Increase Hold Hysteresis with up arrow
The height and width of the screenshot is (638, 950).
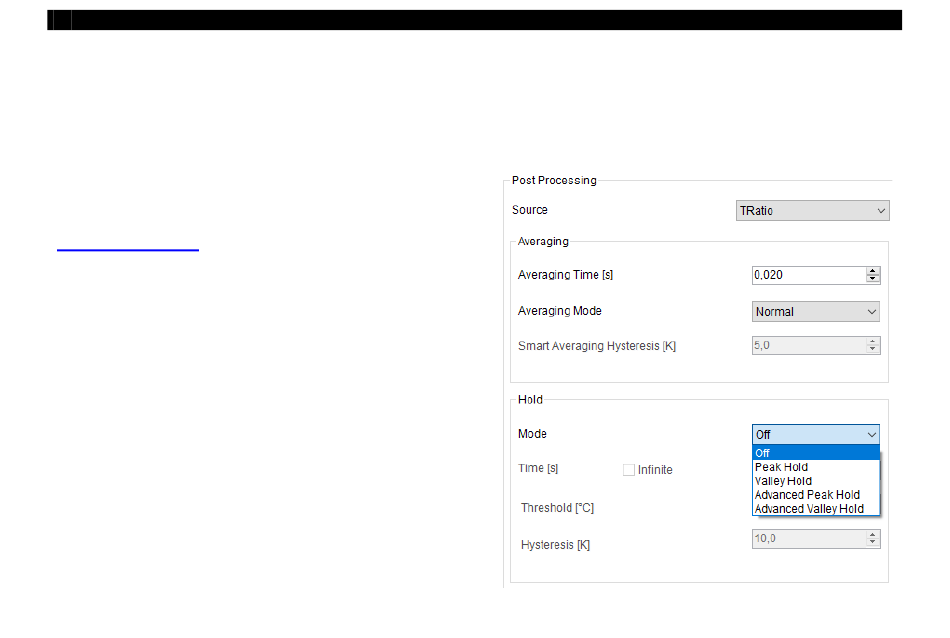(872, 535)
